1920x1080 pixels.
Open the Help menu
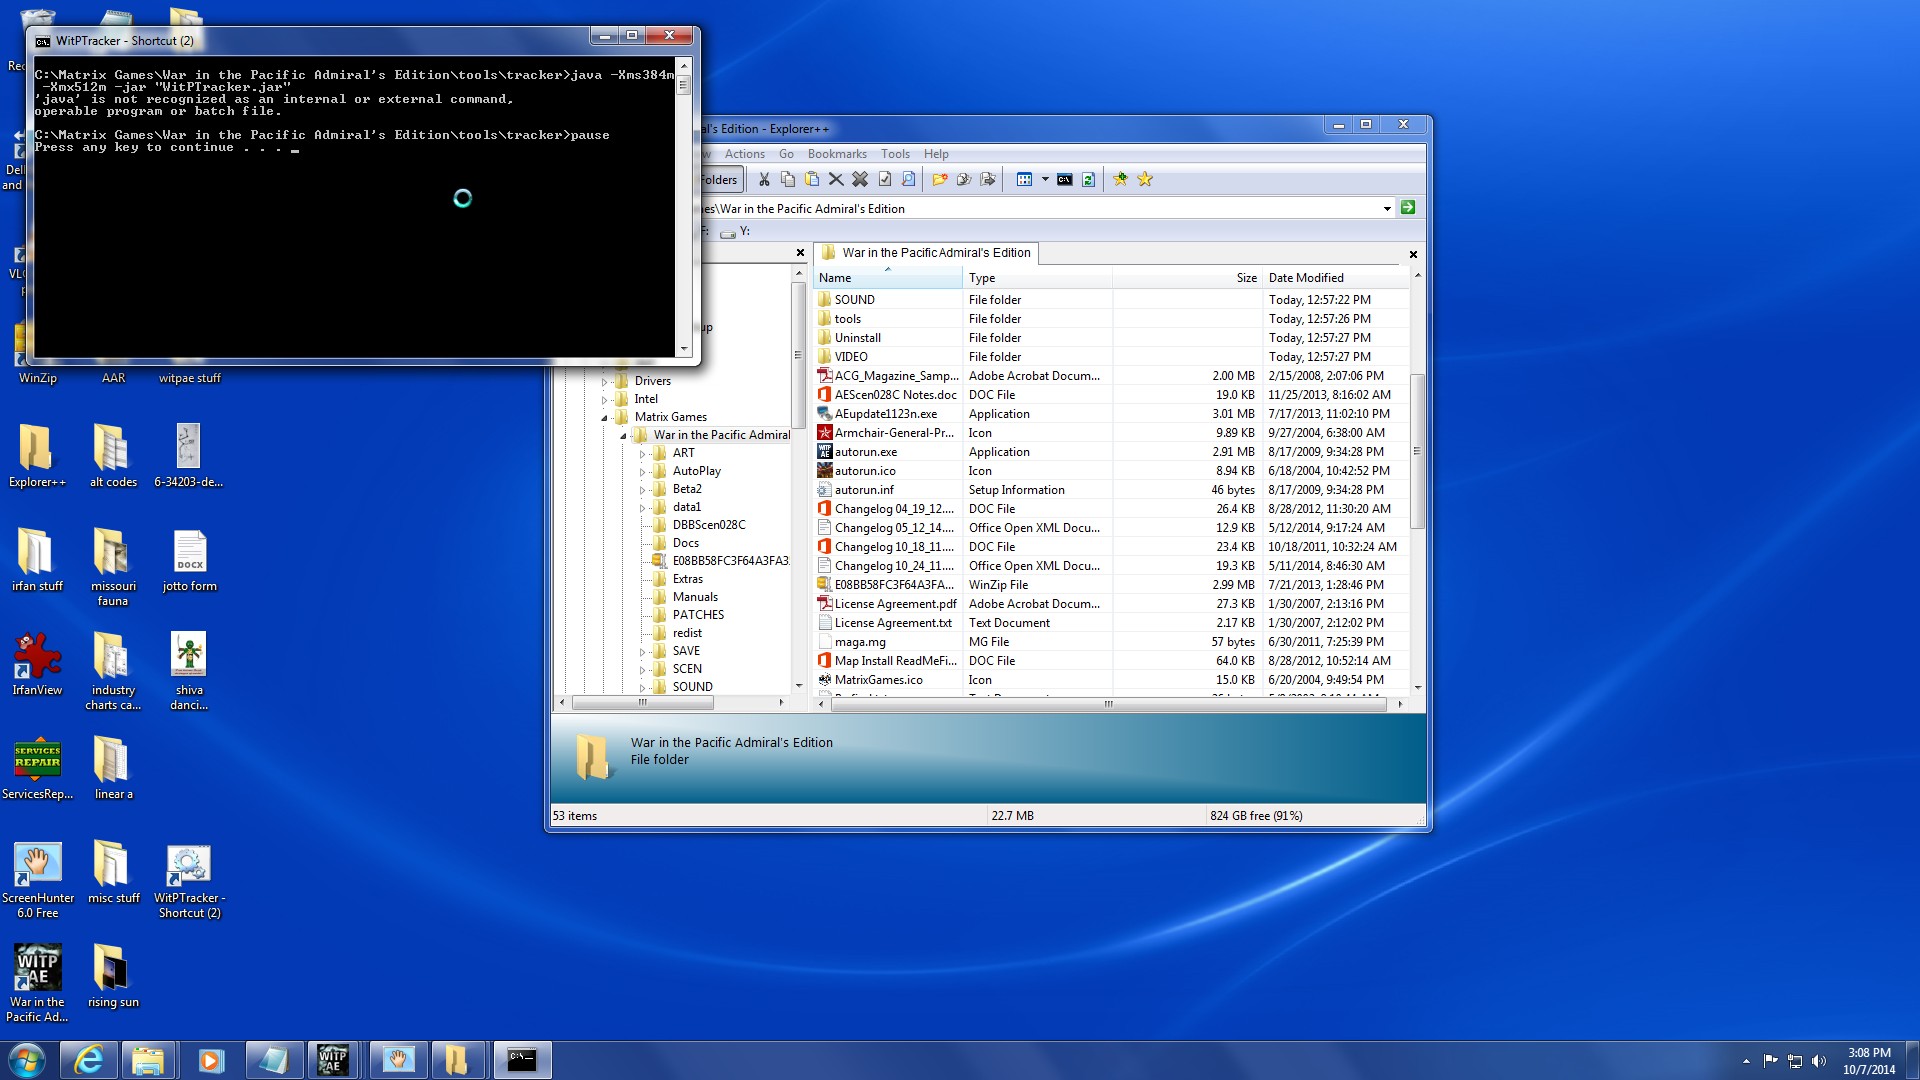pos(936,154)
